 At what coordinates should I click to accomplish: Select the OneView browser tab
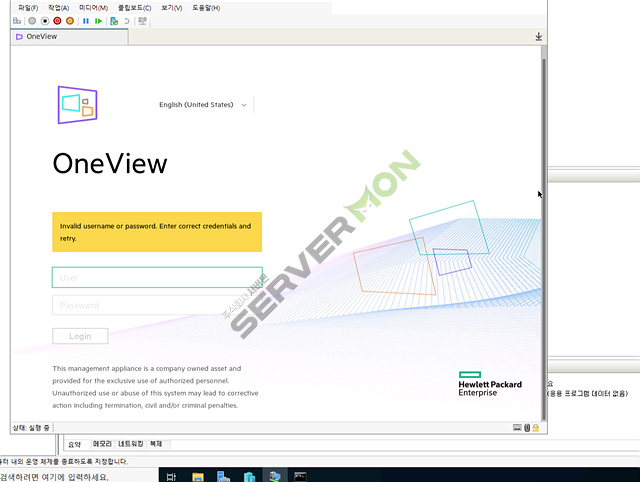tap(69, 36)
